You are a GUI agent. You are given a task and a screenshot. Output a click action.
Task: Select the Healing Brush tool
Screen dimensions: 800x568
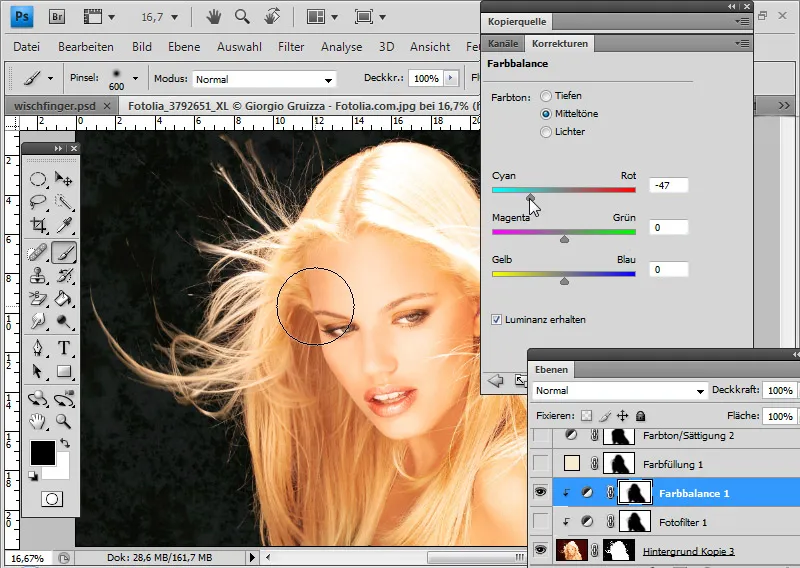pos(38,253)
